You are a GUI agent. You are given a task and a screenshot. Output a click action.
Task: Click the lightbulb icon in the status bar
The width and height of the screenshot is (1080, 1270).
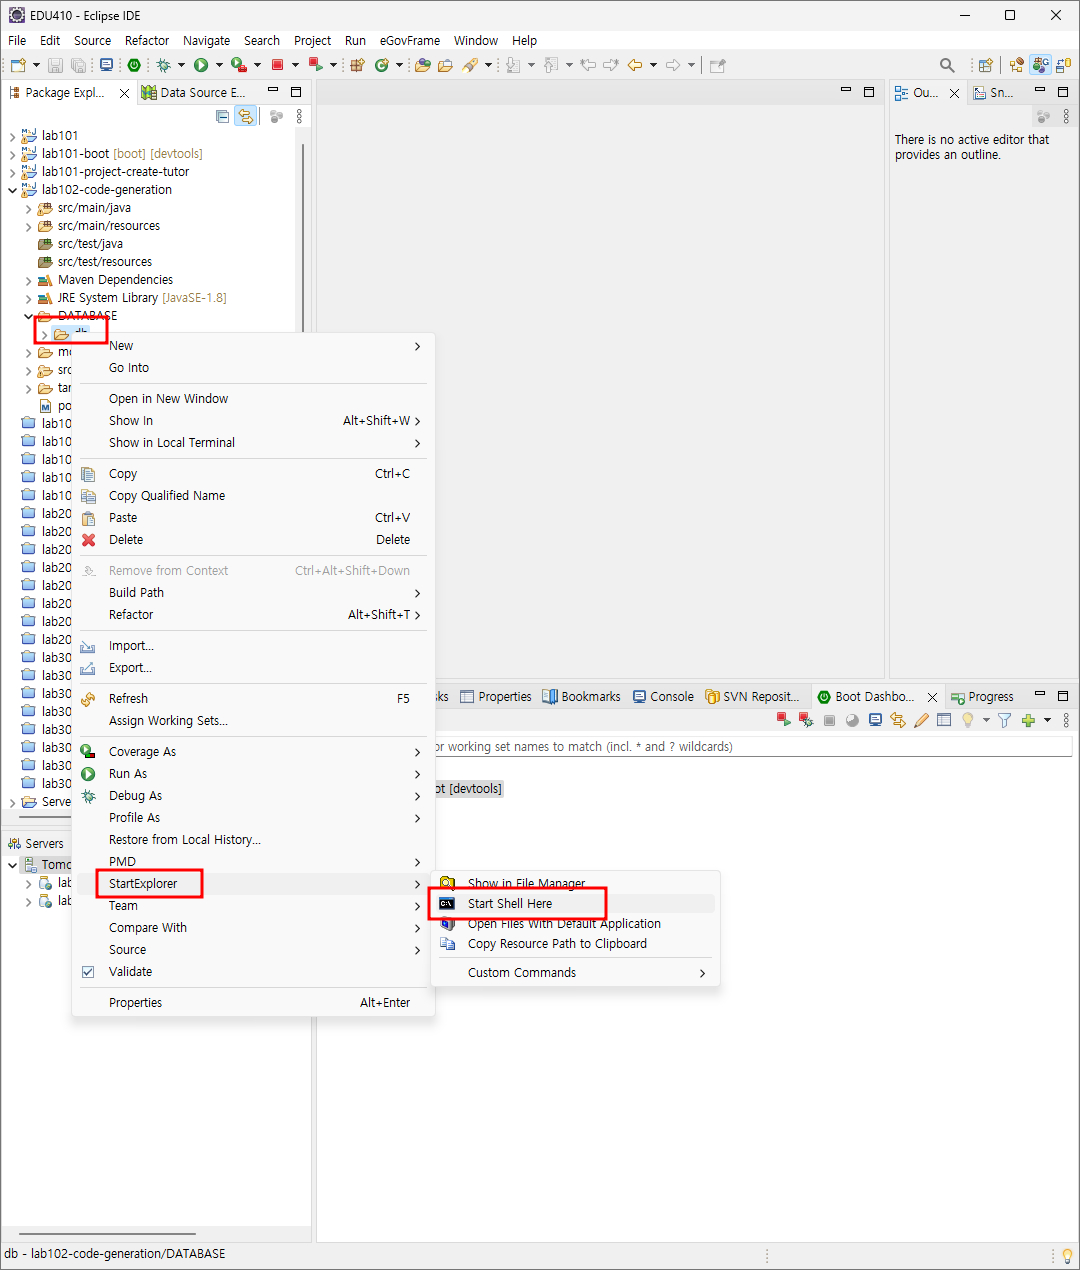tap(1067, 1256)
